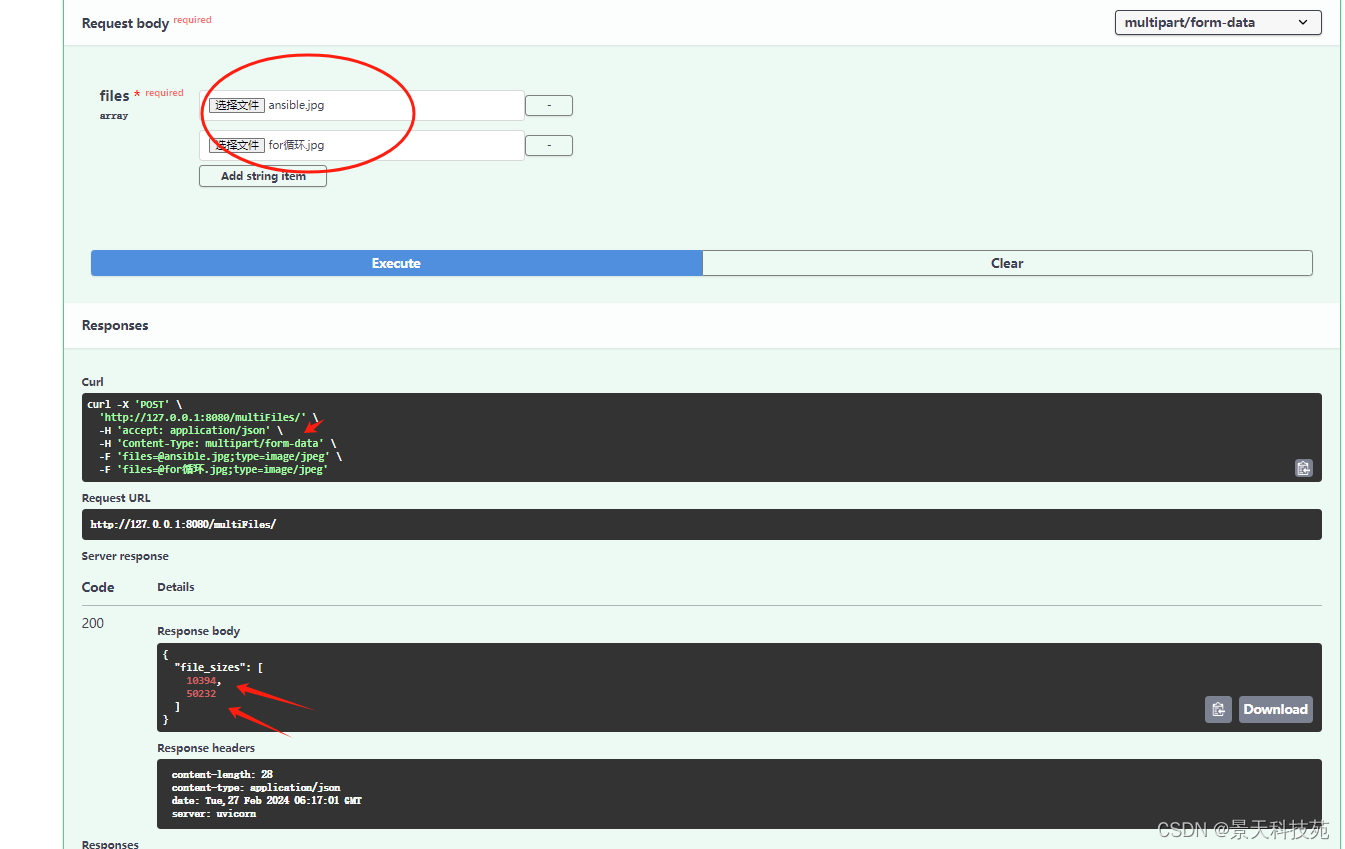This screenshot has width=1345, height=849.
Task: Execute the request
Action: [396, 263]
